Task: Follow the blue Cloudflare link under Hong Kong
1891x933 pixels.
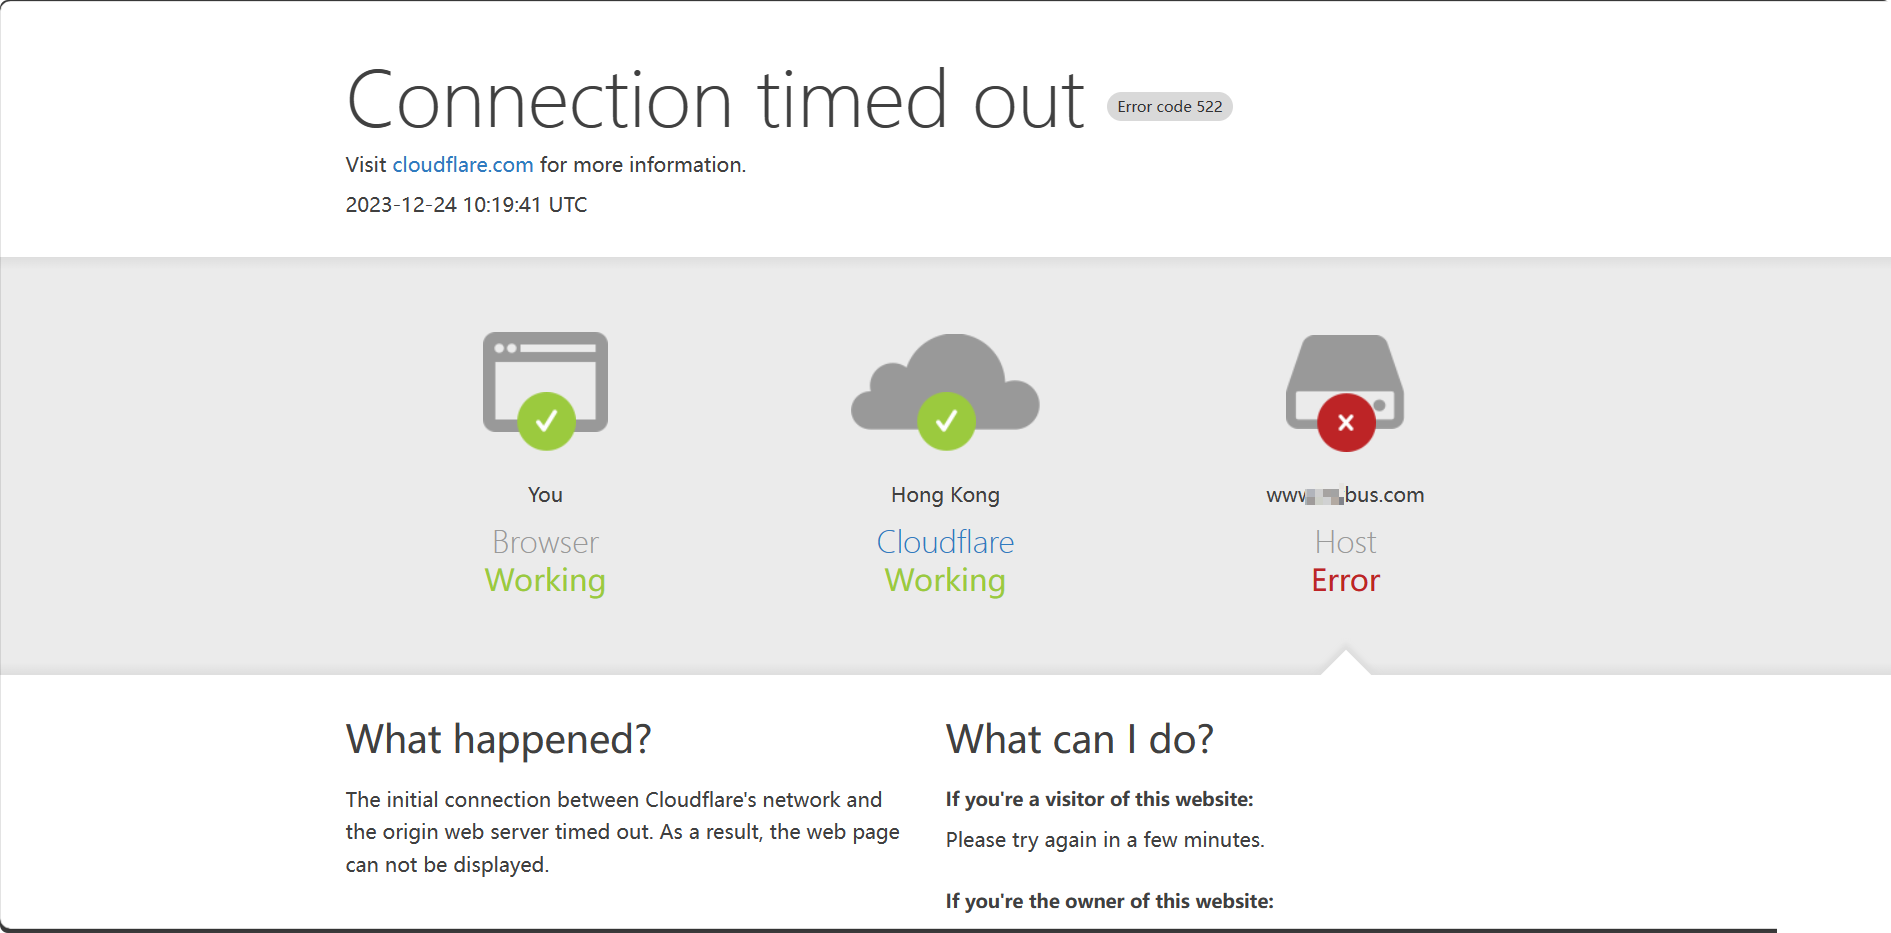Action: [x=945, y=542]
